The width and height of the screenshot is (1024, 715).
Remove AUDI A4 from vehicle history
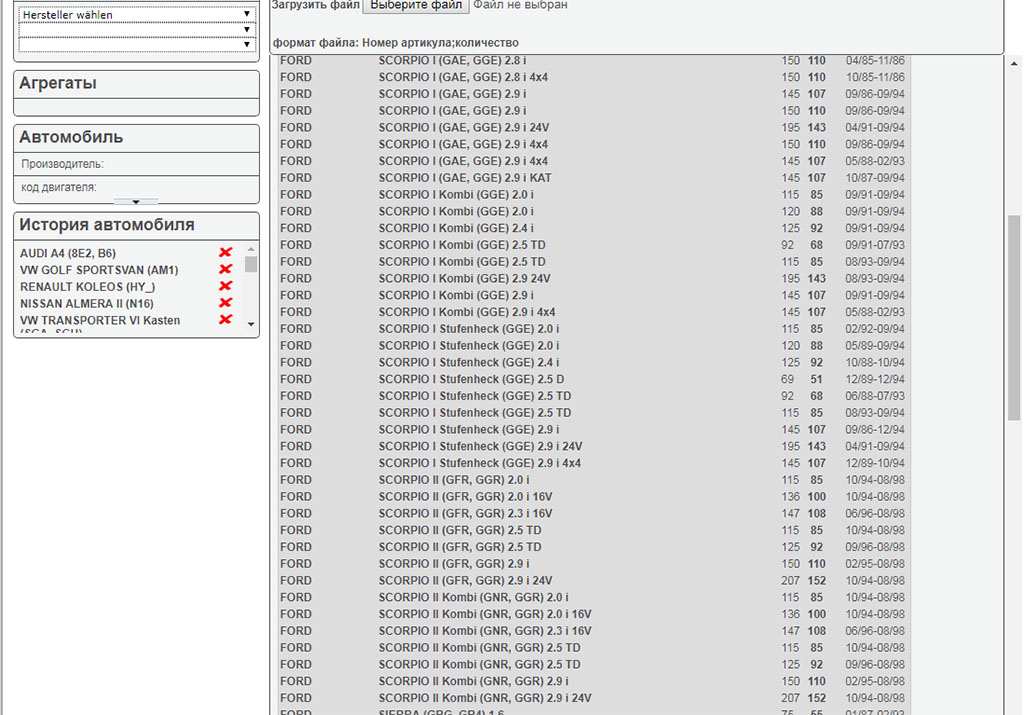225,253
